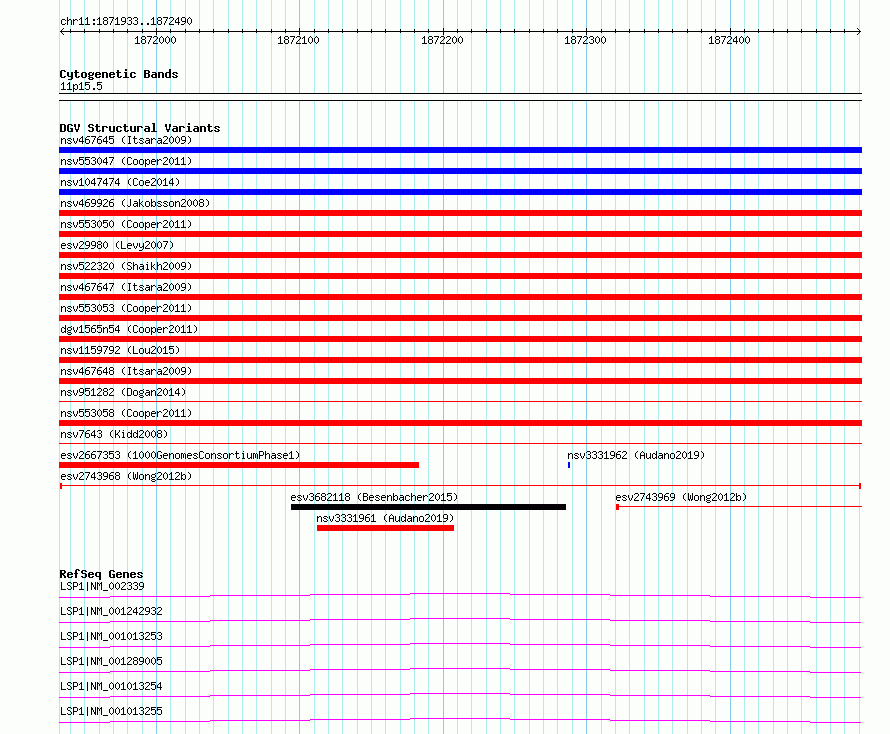Click esv3682118 (Besenbacher2015) label
Image resolution: width=890 pixels, height=734 pixels.
pyautogui.click(x=374, y=497)
